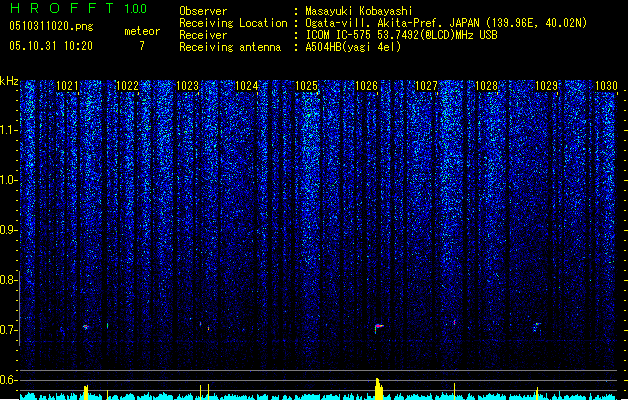Screen dimensions: 629x400
Task: Click the small echo after 1027
Action: click(x=455, y=322)
